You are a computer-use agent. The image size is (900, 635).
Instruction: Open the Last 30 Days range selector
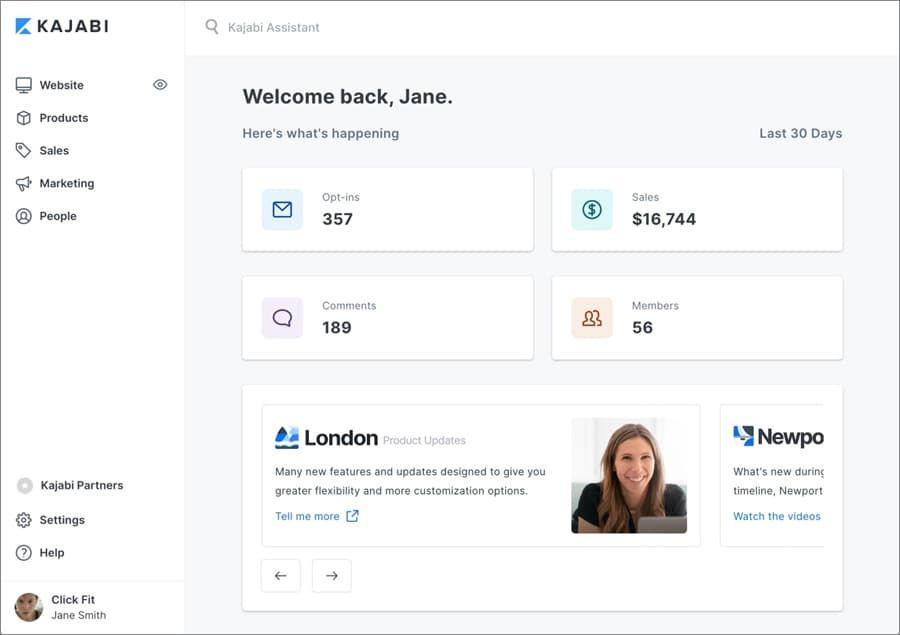pyautogui.click(x=801, y=133)
